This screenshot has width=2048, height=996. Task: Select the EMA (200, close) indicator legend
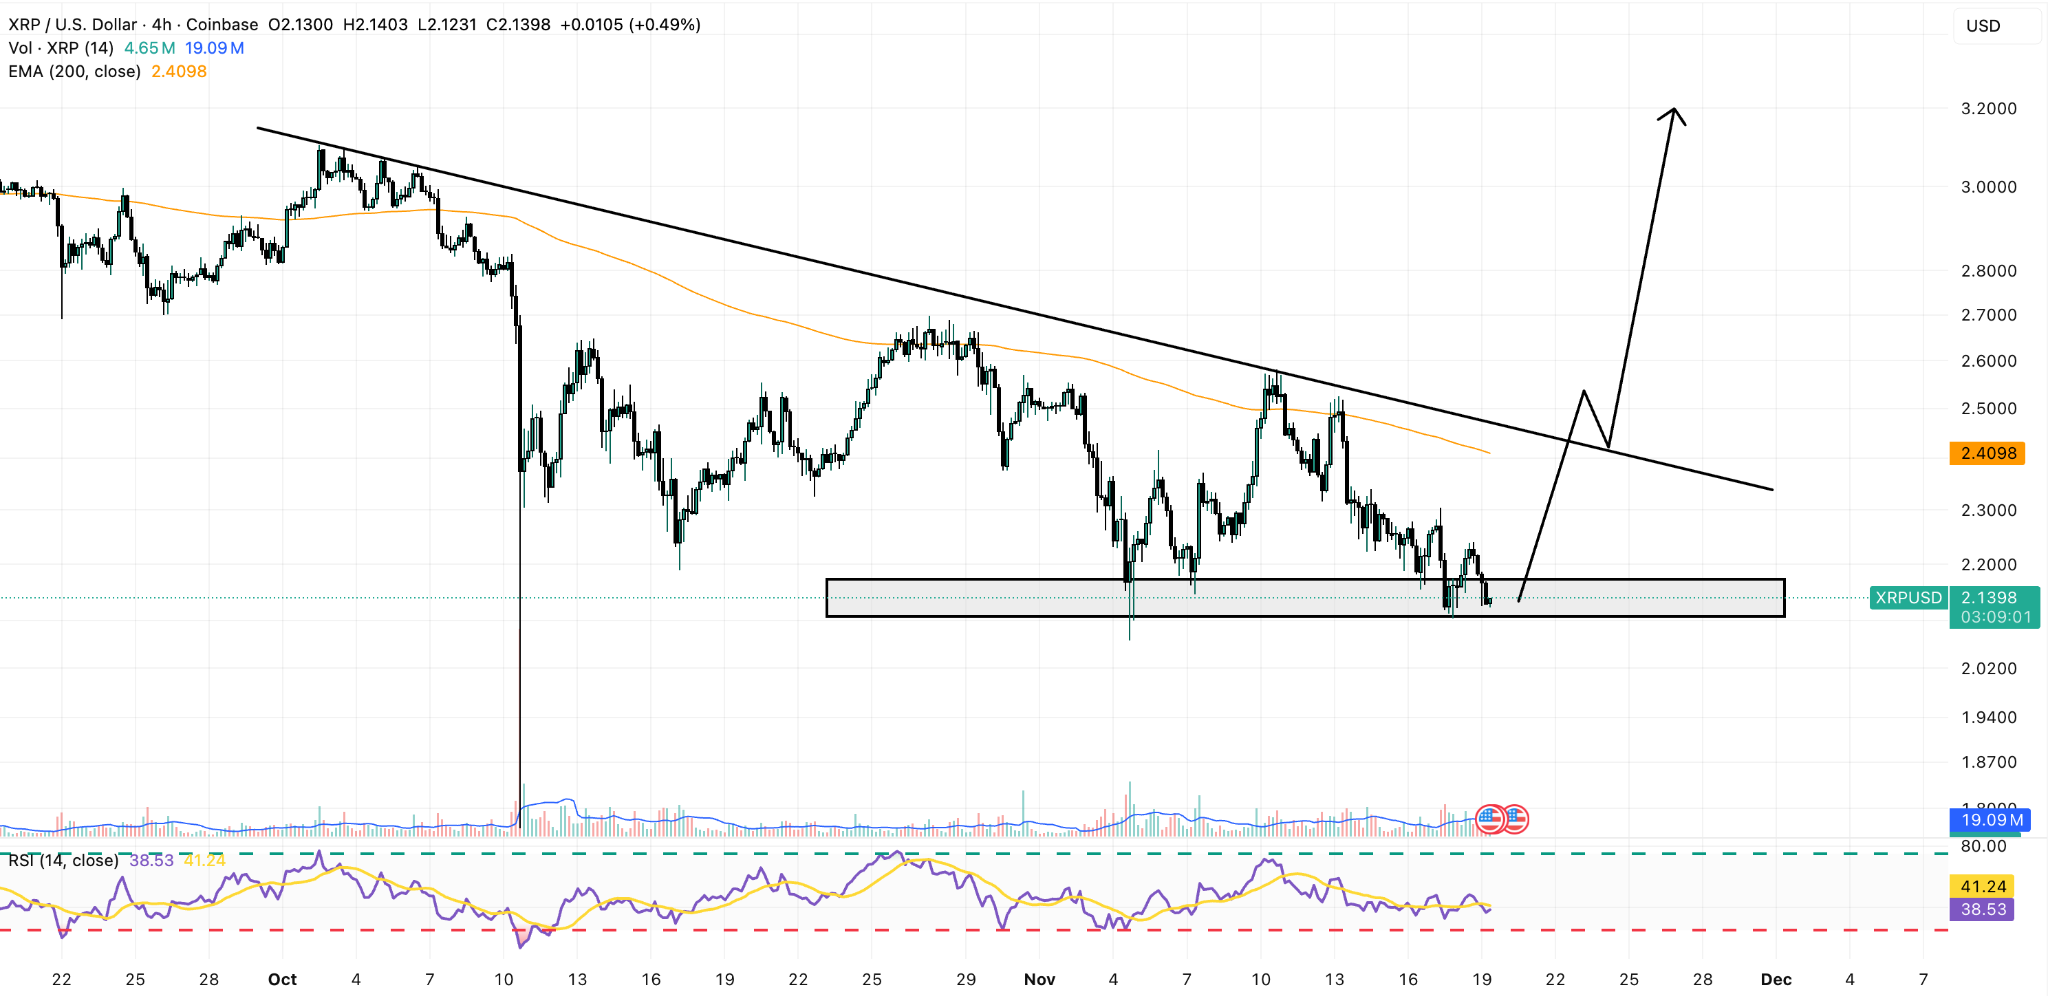tap(74, 72)
